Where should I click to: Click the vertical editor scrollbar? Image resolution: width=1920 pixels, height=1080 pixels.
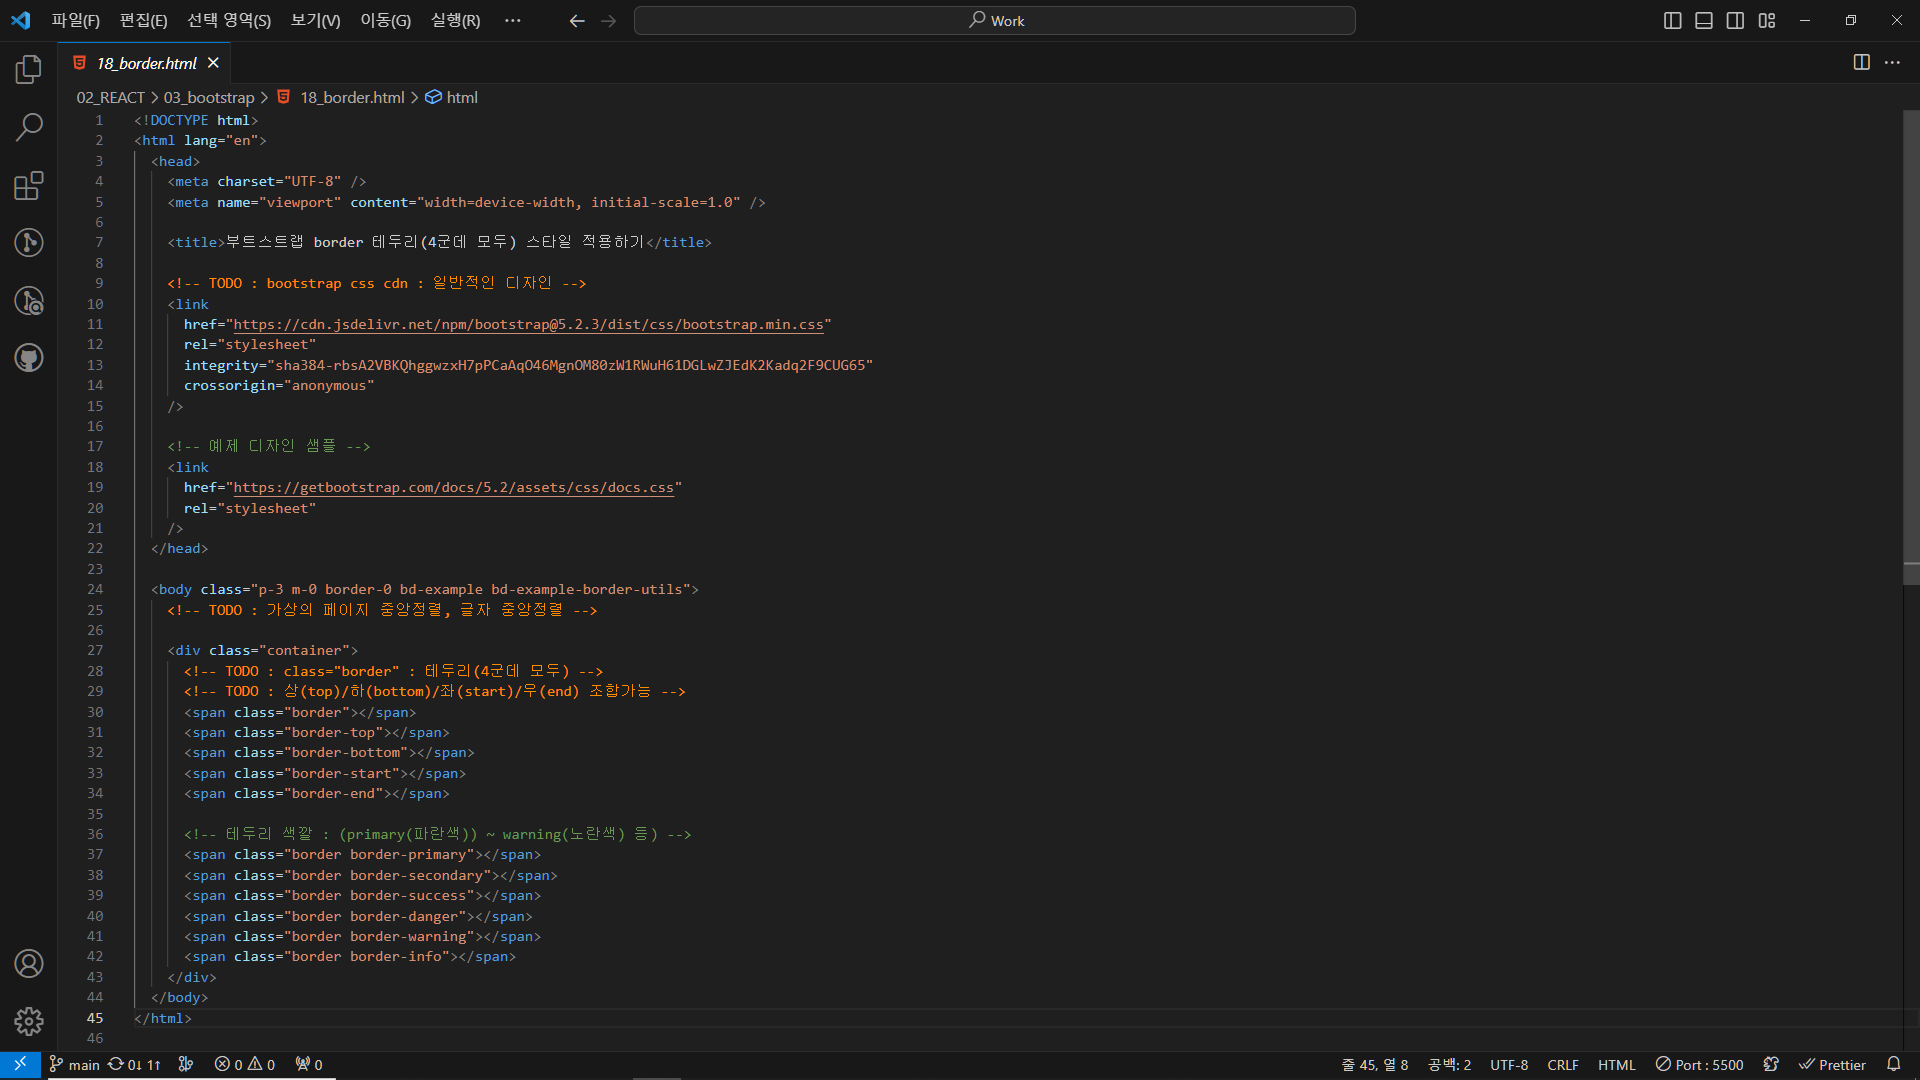pyautogui.click(x=1910, y=340)
